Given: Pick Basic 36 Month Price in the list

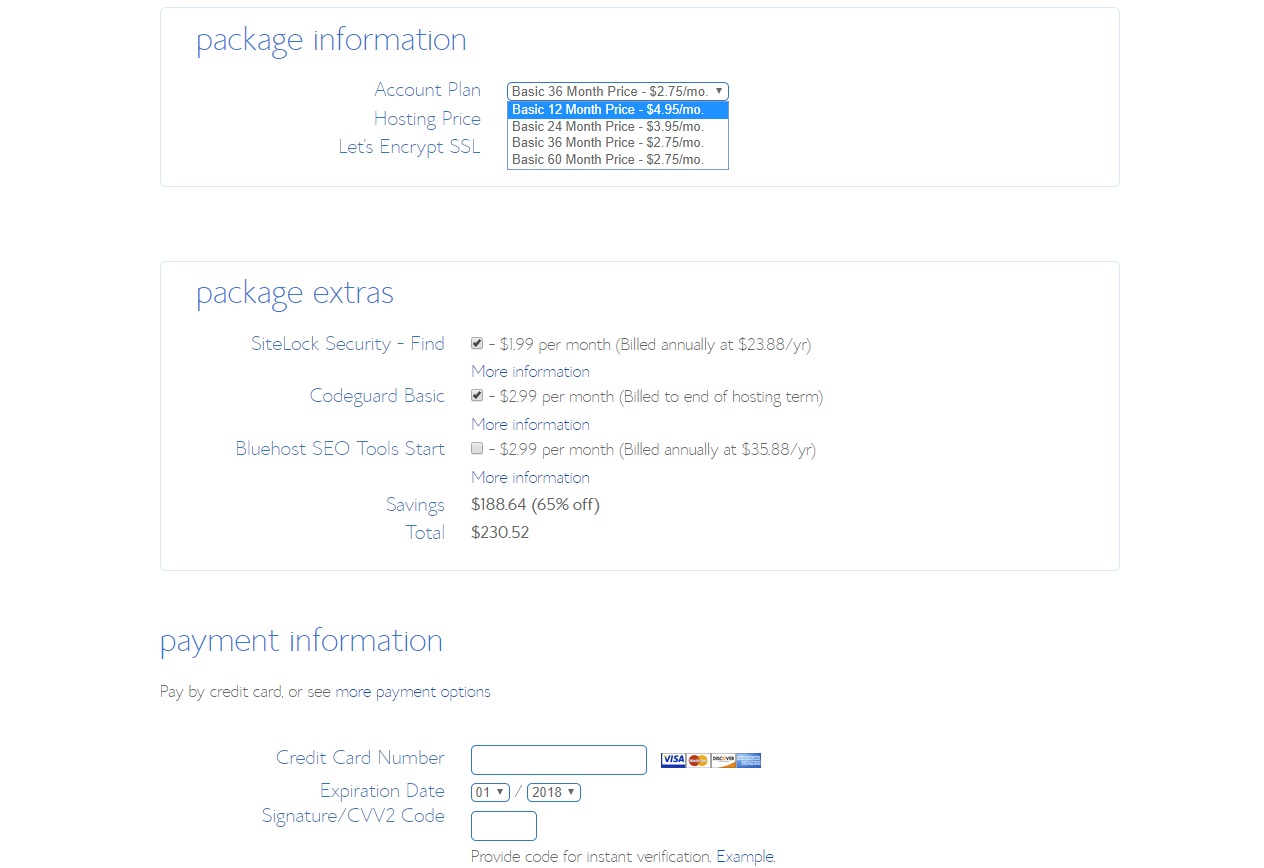Looking at the screenshot, I should pyautogui.click(x=618, y=143).
